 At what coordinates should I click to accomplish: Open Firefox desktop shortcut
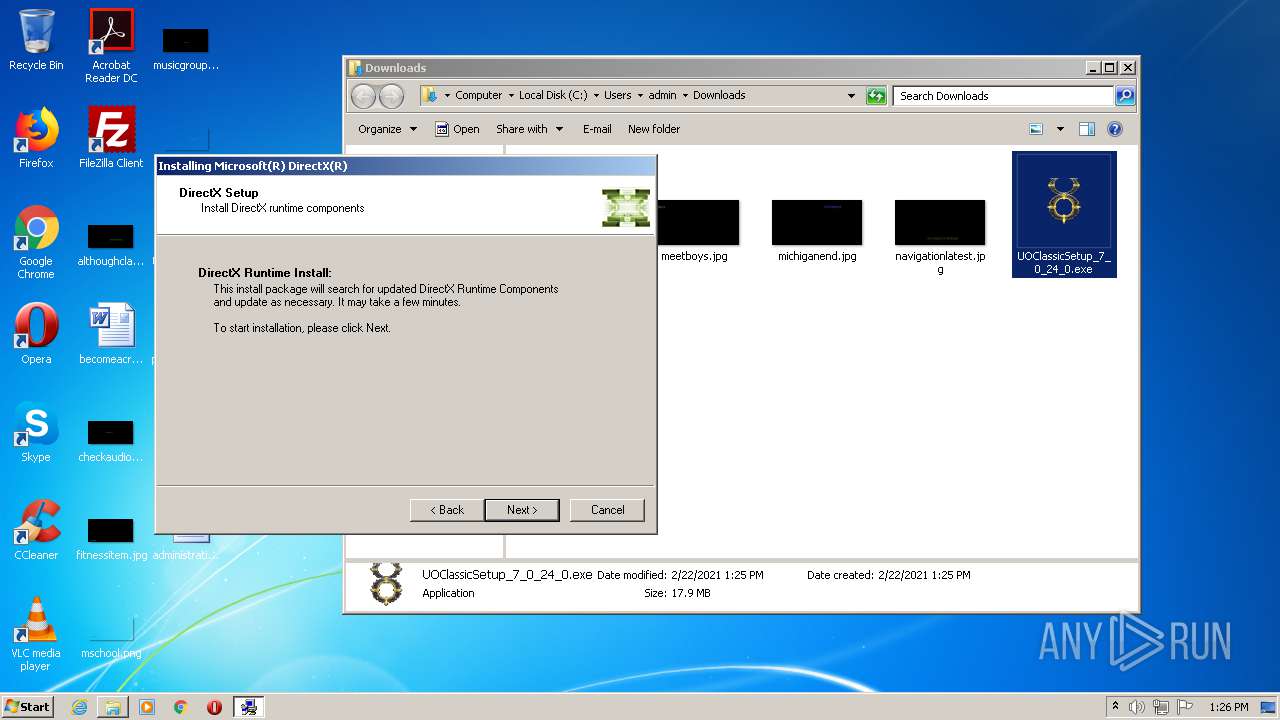36,138
